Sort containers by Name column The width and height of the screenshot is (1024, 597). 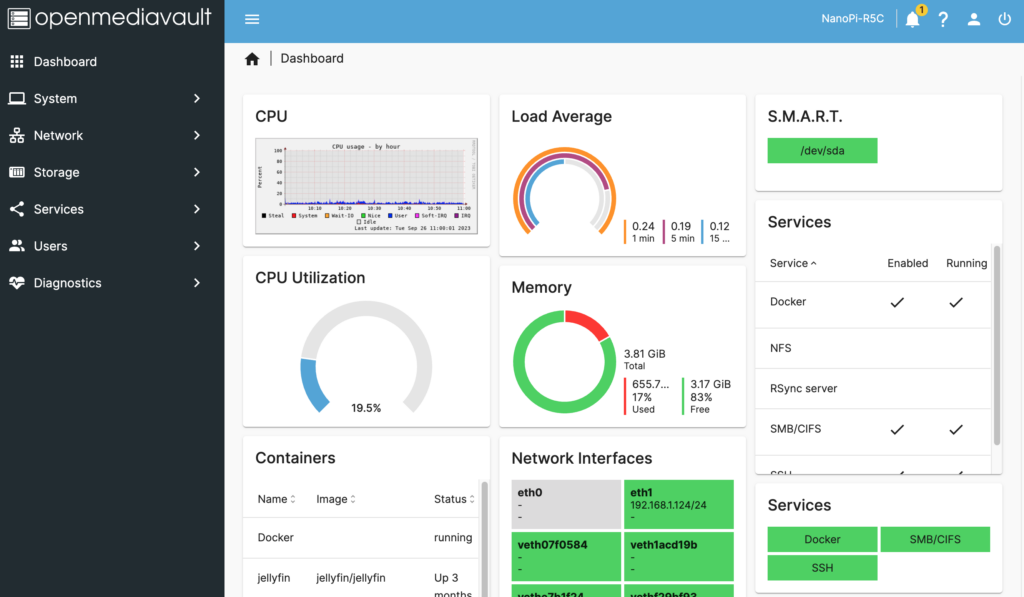tap(276, 499)
